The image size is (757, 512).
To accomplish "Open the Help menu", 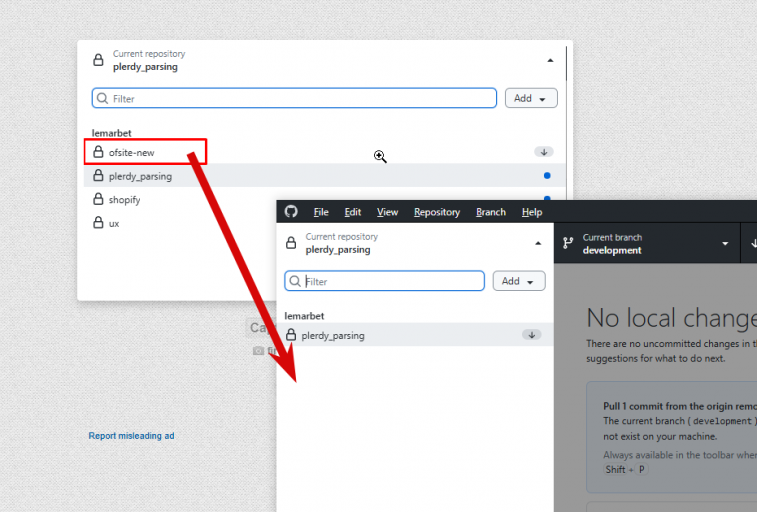I will [532, 212].
